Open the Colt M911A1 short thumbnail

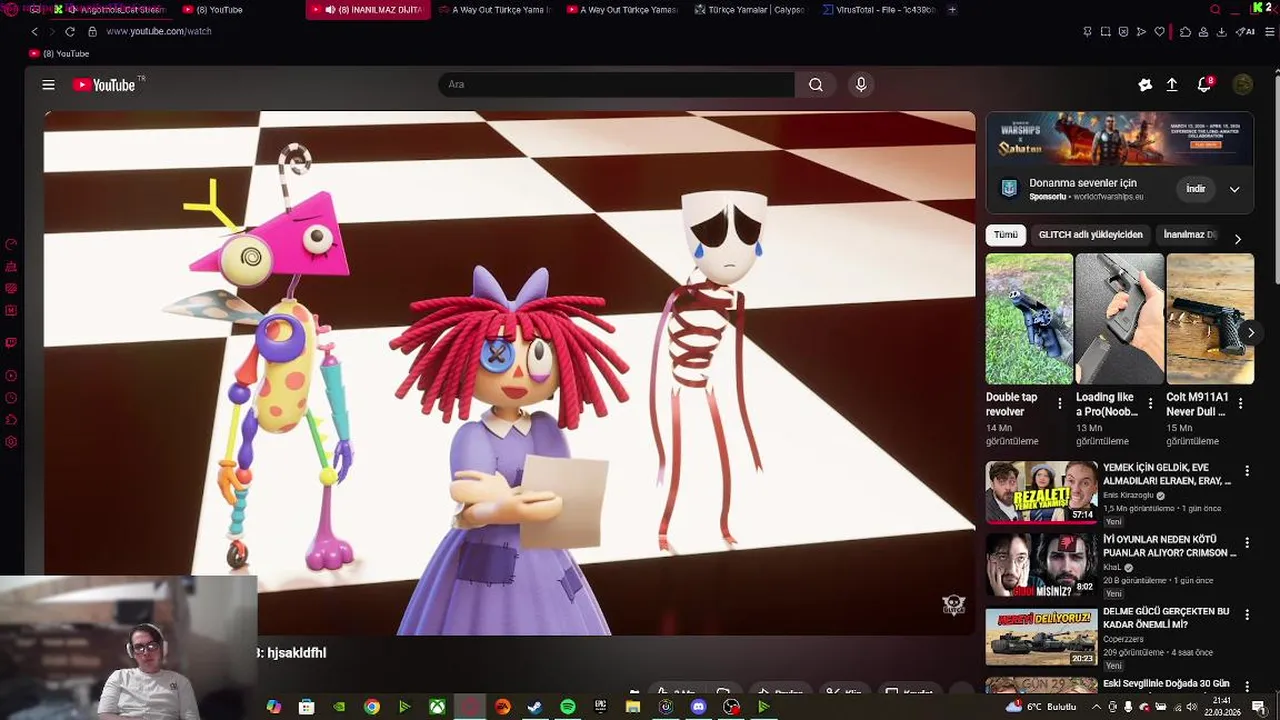point(1210,319)
